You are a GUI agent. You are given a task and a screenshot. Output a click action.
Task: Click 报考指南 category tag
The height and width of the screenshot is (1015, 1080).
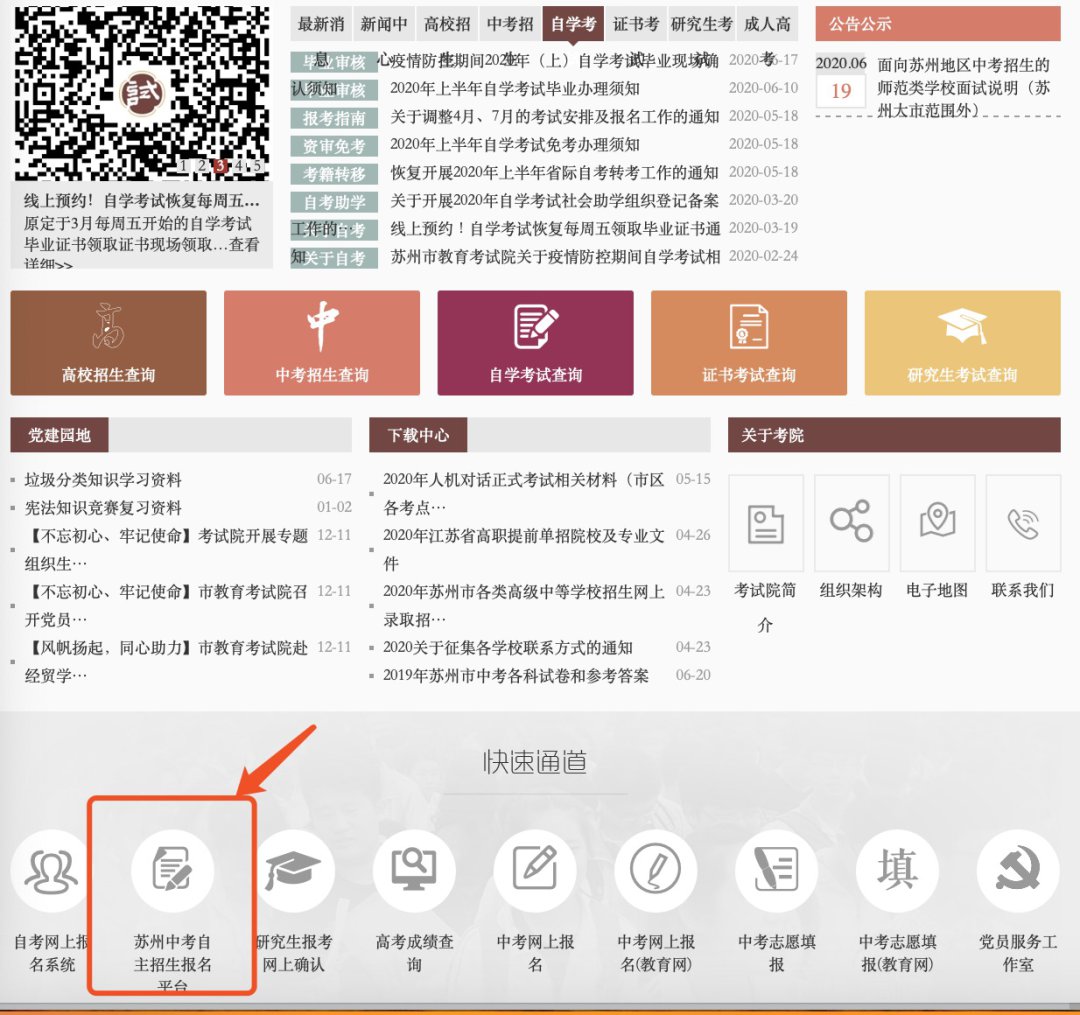pyautogui.click(x=334, y=118)
